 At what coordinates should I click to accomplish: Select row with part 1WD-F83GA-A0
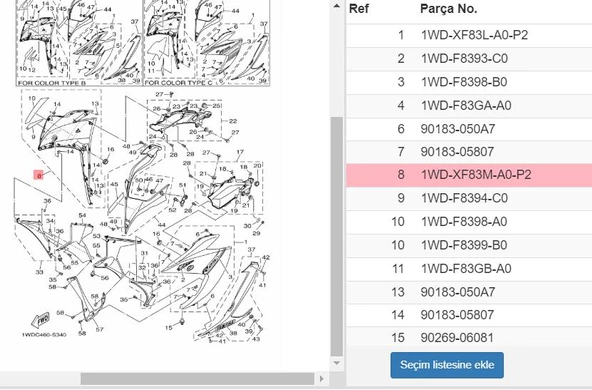469,105
